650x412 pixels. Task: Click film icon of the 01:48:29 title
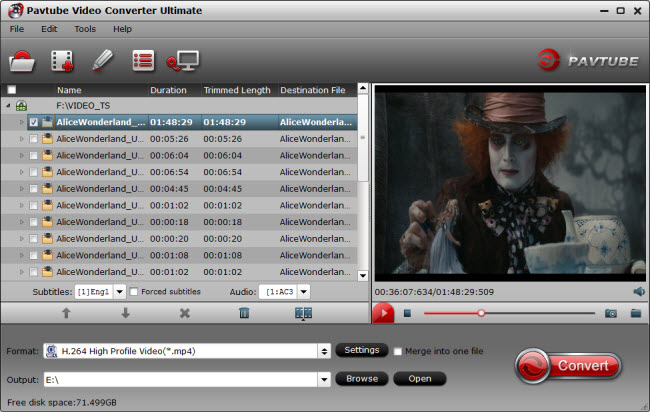tap(47, 122)
